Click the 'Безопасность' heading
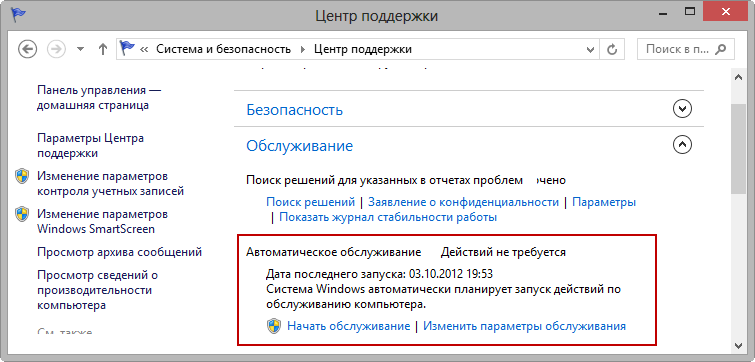This screenshot has height=362, width=755. pos(295,110)
